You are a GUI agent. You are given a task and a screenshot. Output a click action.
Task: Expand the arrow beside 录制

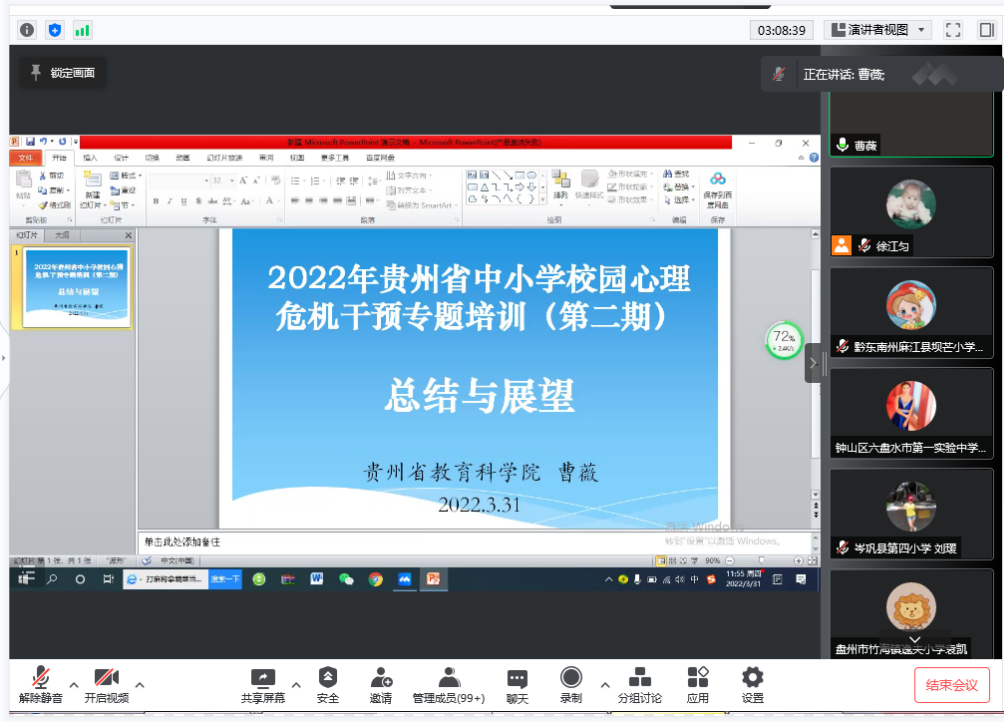point(603,685)
